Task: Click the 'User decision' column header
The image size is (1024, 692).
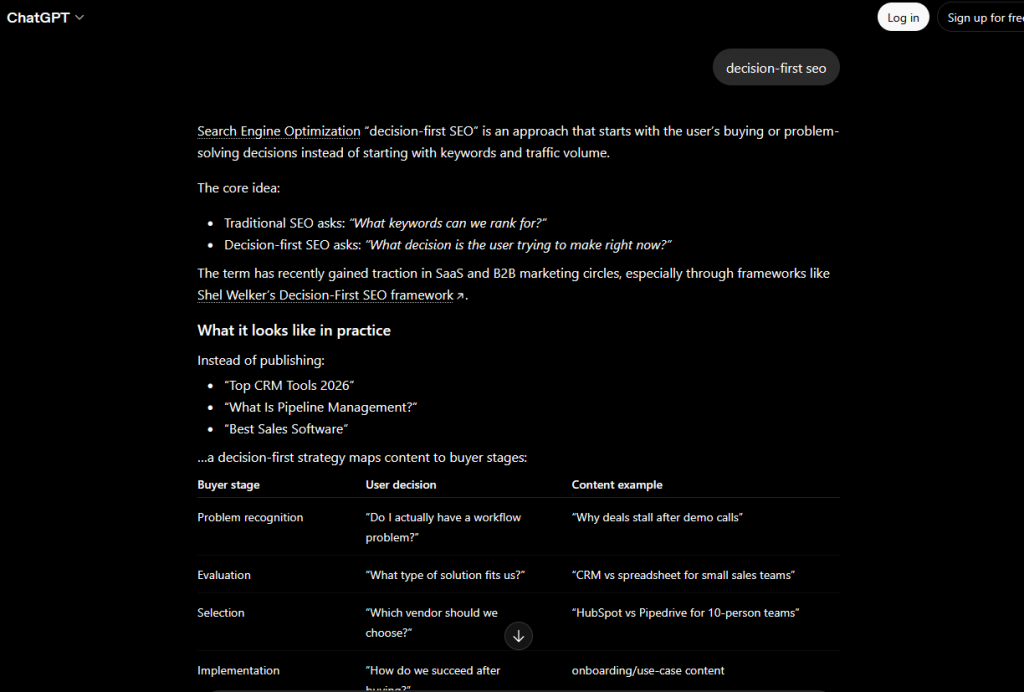Action: (x=401, y=485)
